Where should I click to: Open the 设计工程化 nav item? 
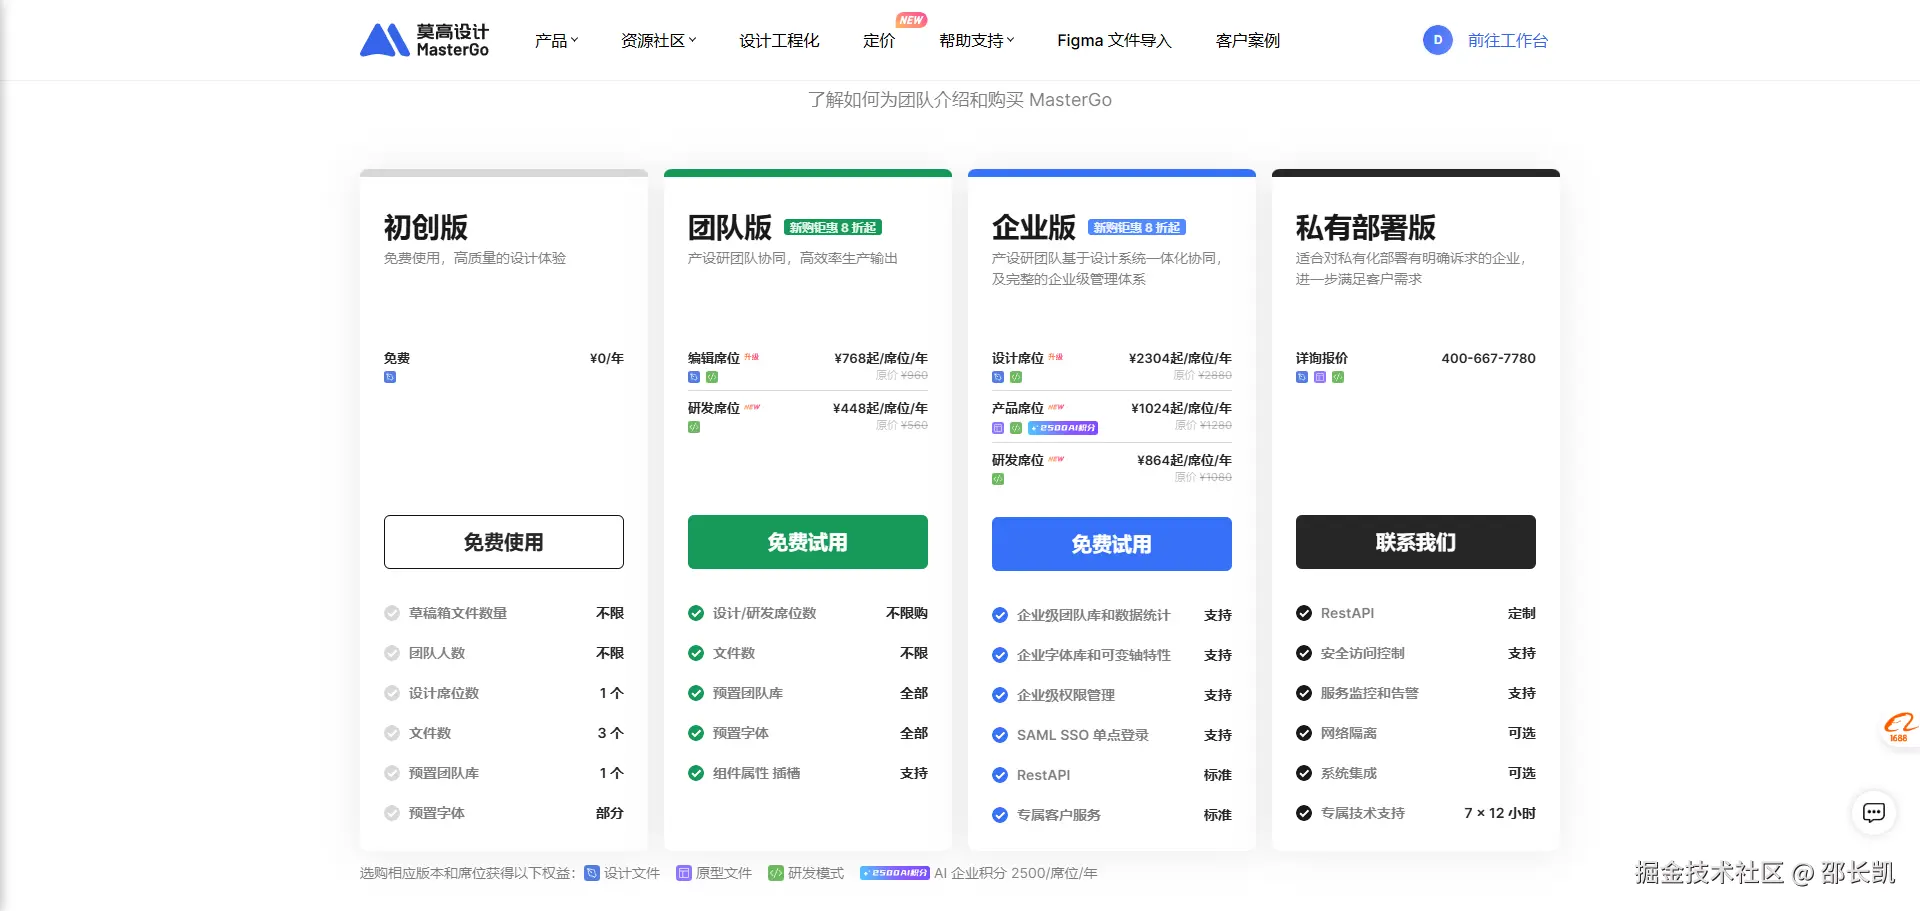[x=779, y=41]
